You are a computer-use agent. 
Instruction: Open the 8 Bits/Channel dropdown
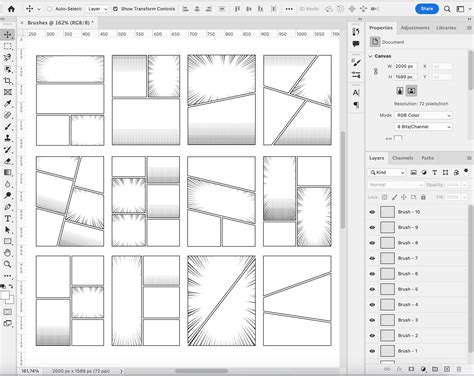(423, 127)
